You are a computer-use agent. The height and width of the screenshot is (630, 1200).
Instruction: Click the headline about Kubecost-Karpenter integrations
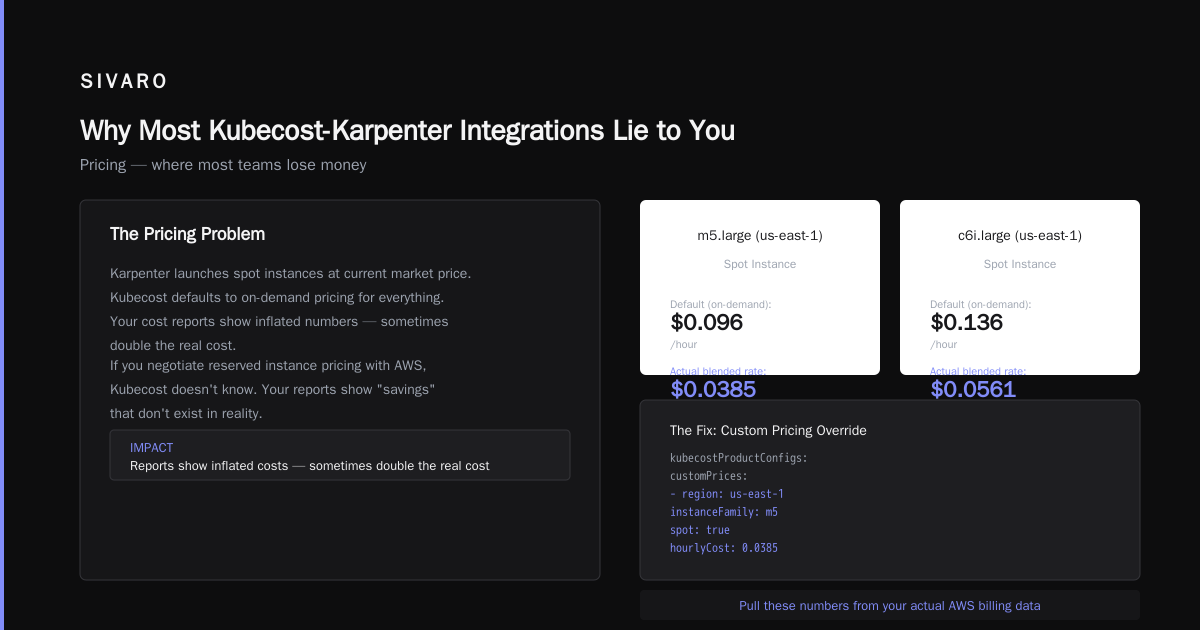pos(407,130)
